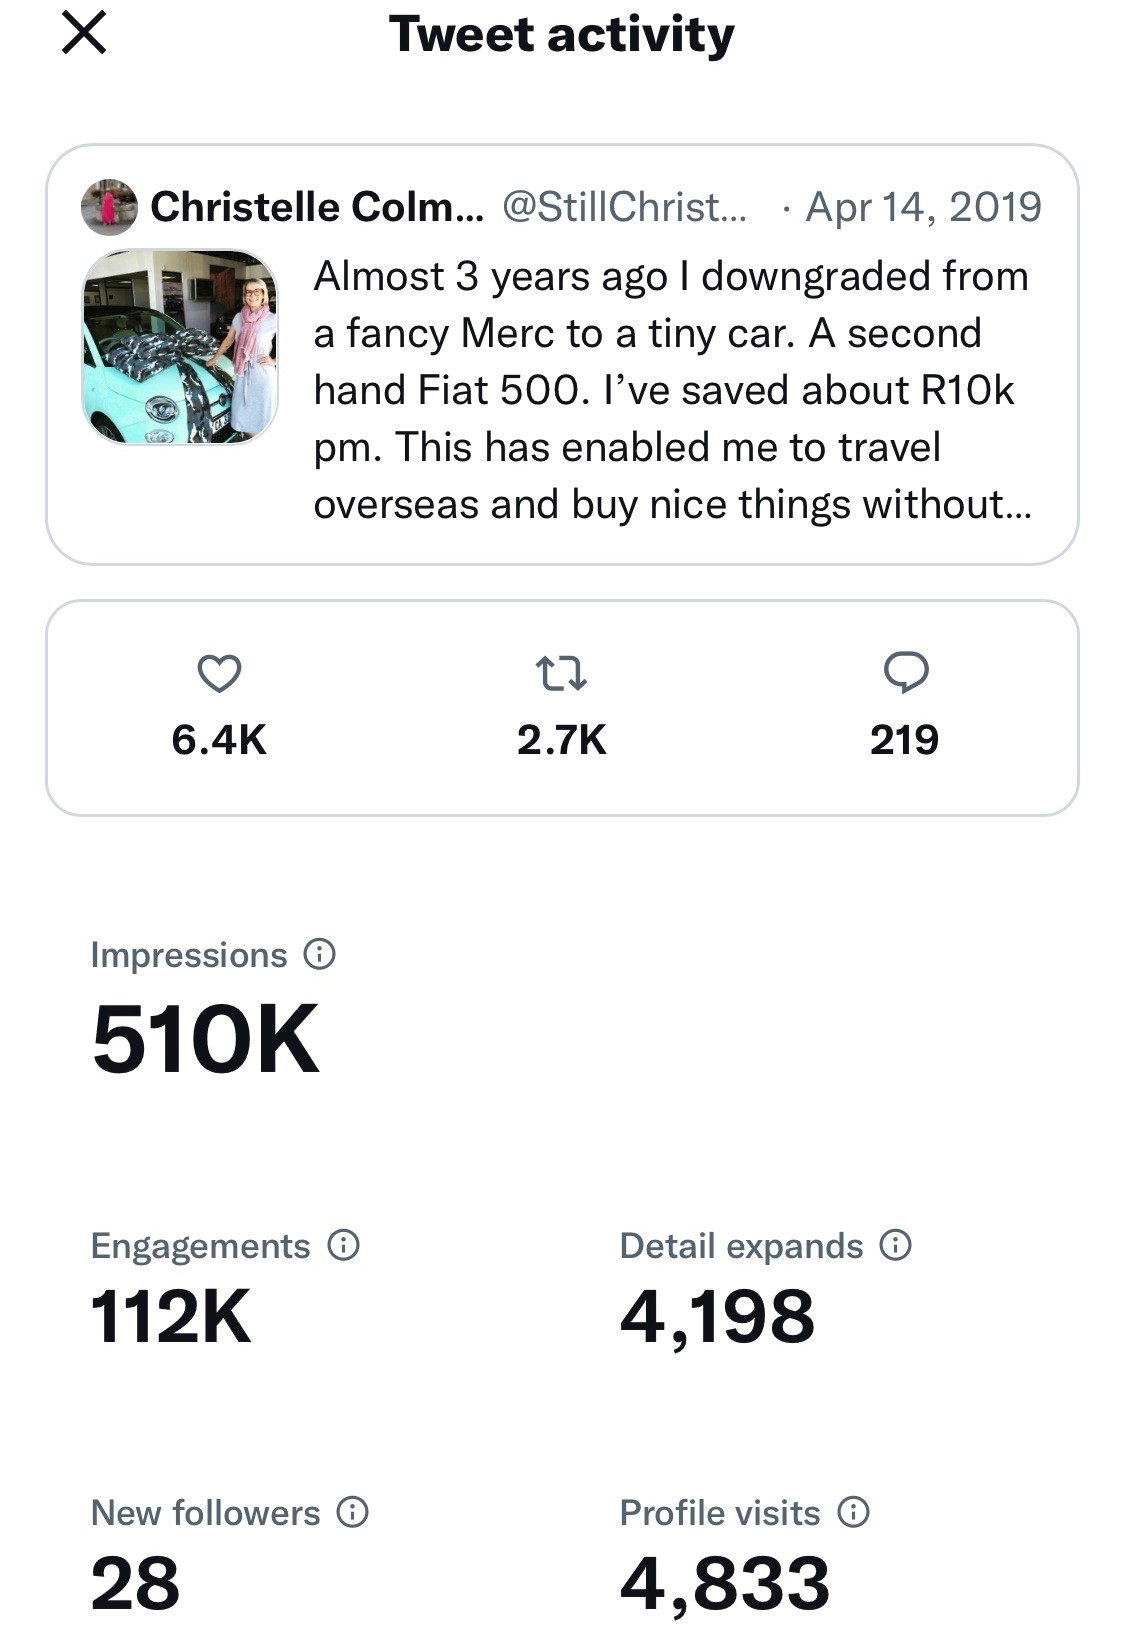This screenshot has height=1652, width=1125.
Task: Tap Christelle's small profile avatar
Action: coord(109,207)
